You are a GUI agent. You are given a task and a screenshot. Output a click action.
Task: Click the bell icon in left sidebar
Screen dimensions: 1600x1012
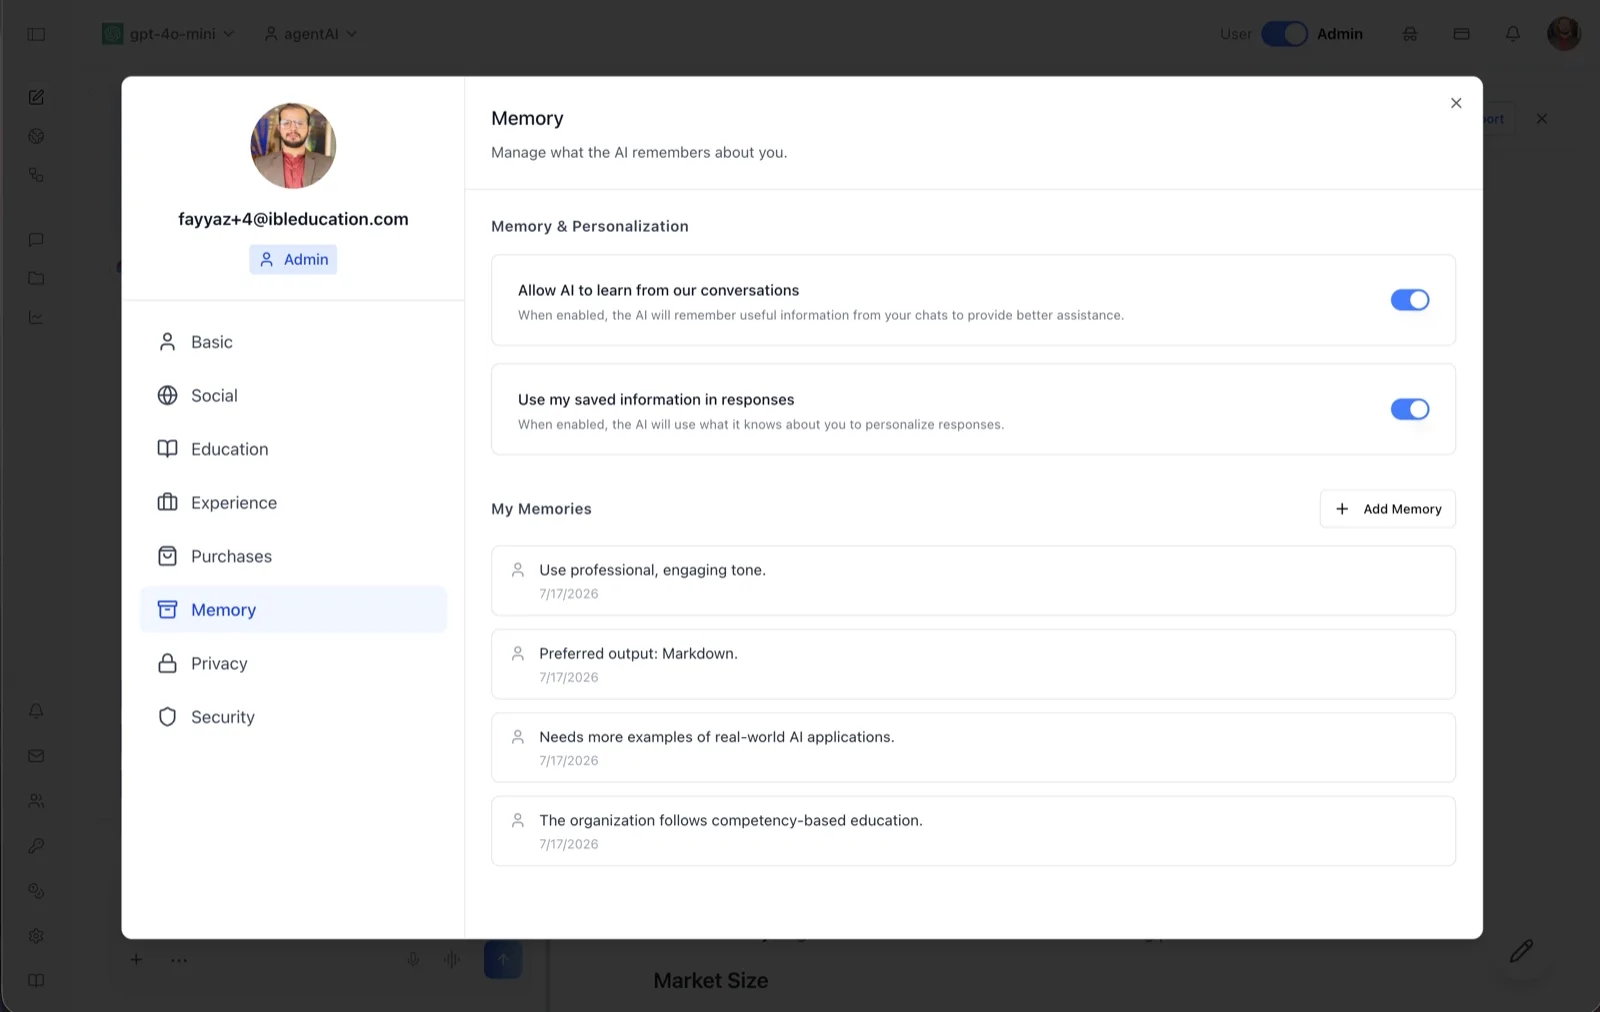pos(36,711)
